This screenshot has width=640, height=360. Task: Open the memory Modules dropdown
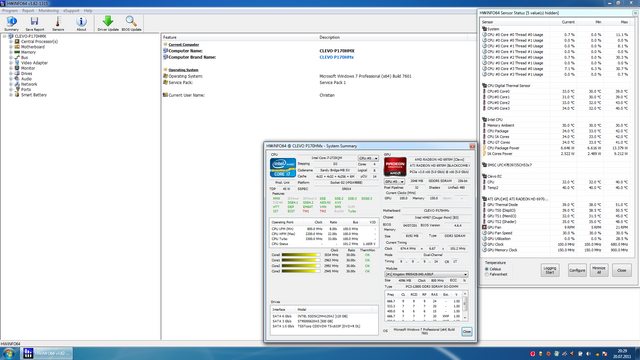[426, 274]
